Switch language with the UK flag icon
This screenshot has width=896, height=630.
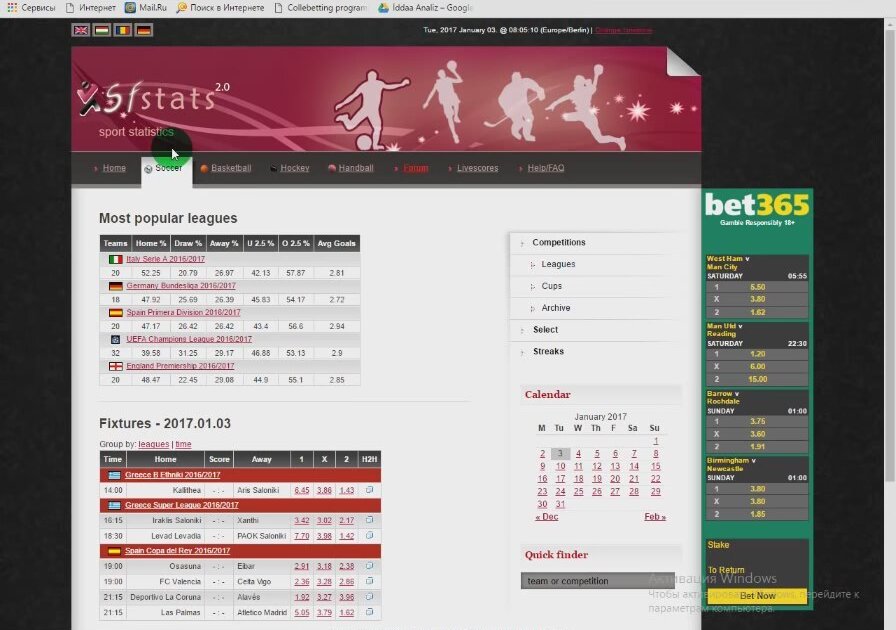81,30
